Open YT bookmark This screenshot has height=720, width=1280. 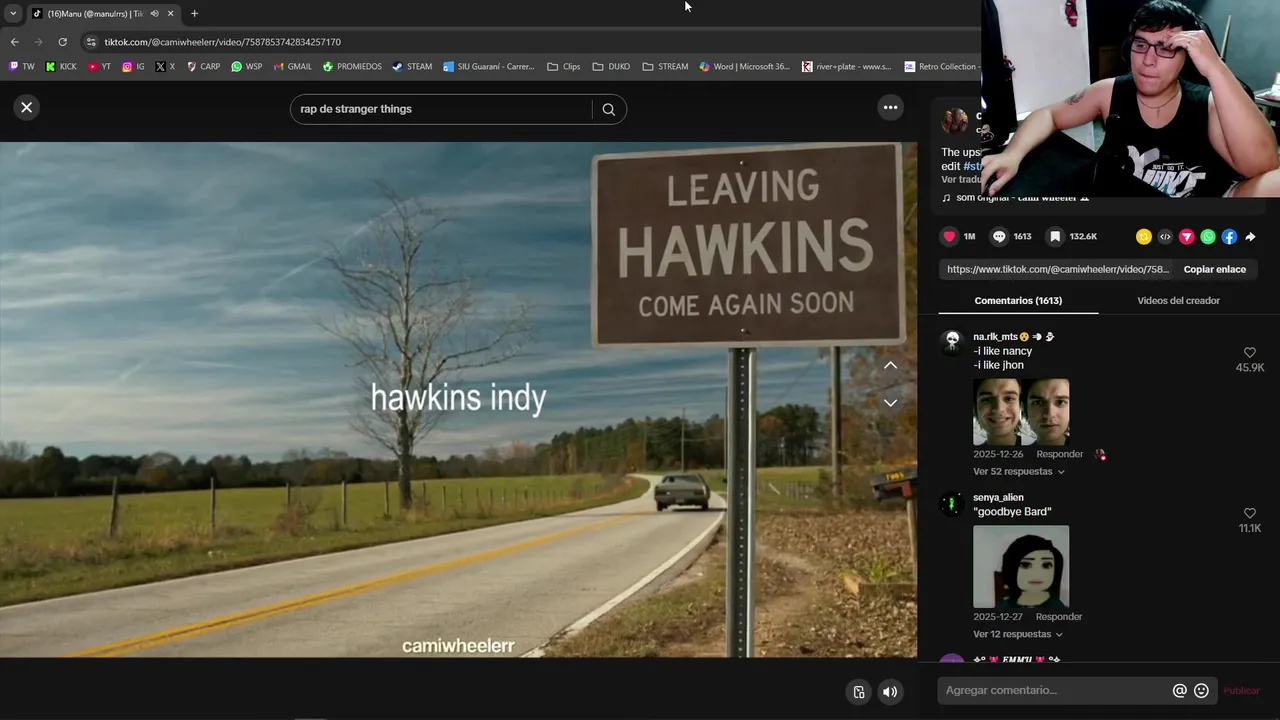[x=99, y=67]
